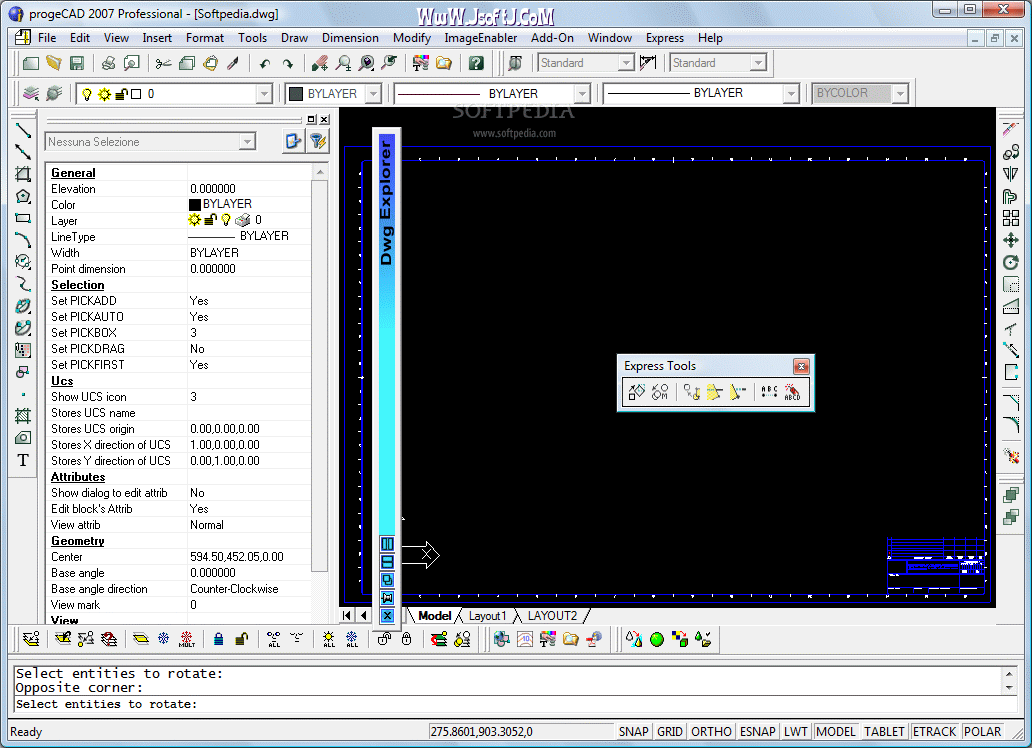Viewport: 1032px width, 748px height.
Task: Open the BYCOLOR plot style dropdown
Action: 900,94
